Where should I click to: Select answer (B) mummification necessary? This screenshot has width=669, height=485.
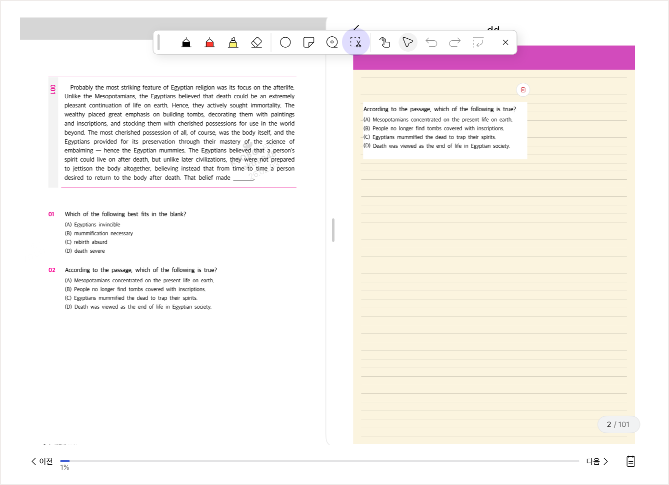point(99,233)
